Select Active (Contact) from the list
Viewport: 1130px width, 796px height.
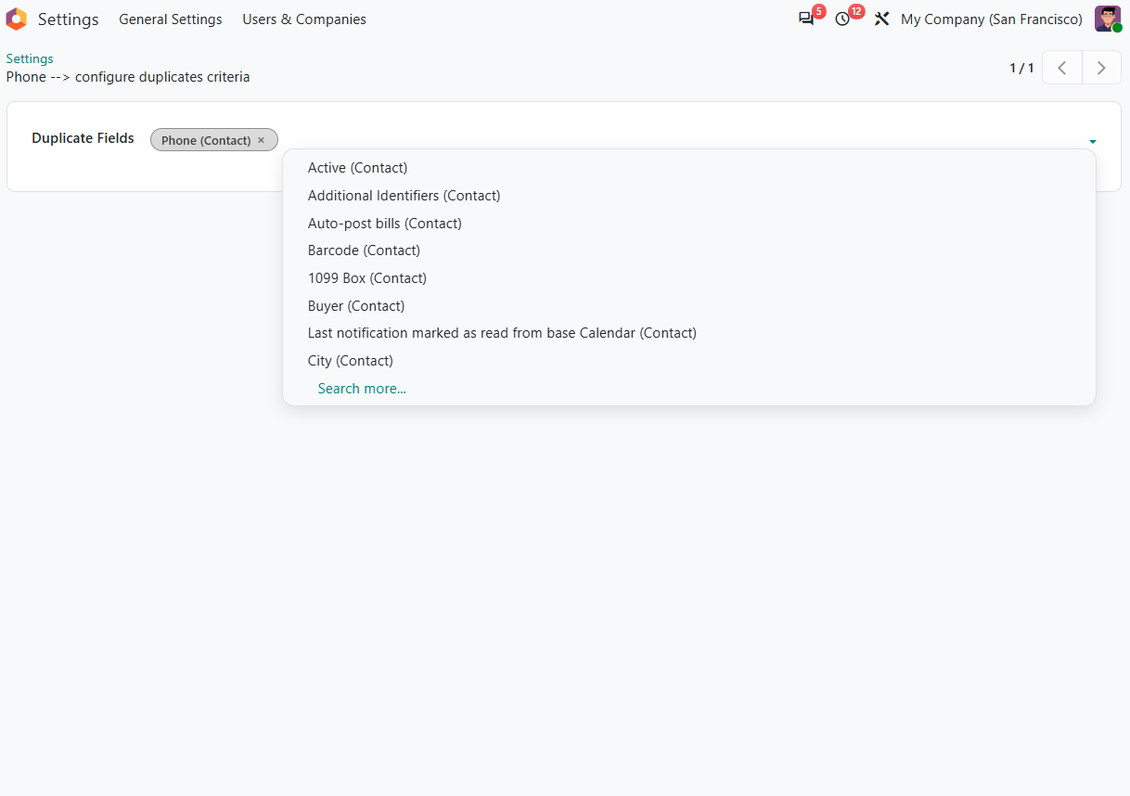coord(689,168)
